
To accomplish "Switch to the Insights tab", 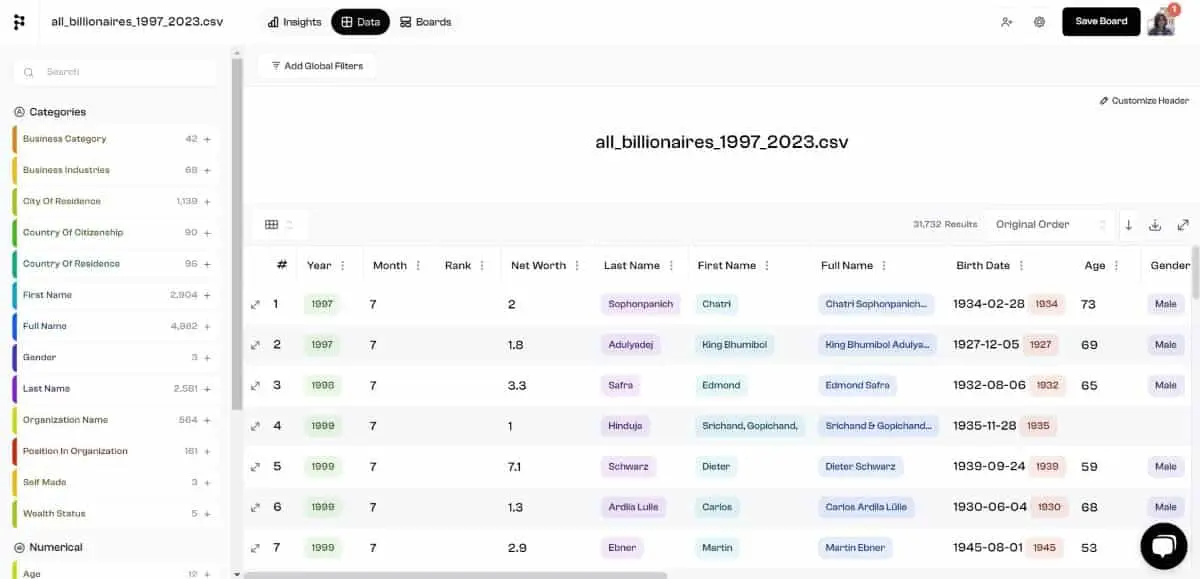I will pos(293,21).
